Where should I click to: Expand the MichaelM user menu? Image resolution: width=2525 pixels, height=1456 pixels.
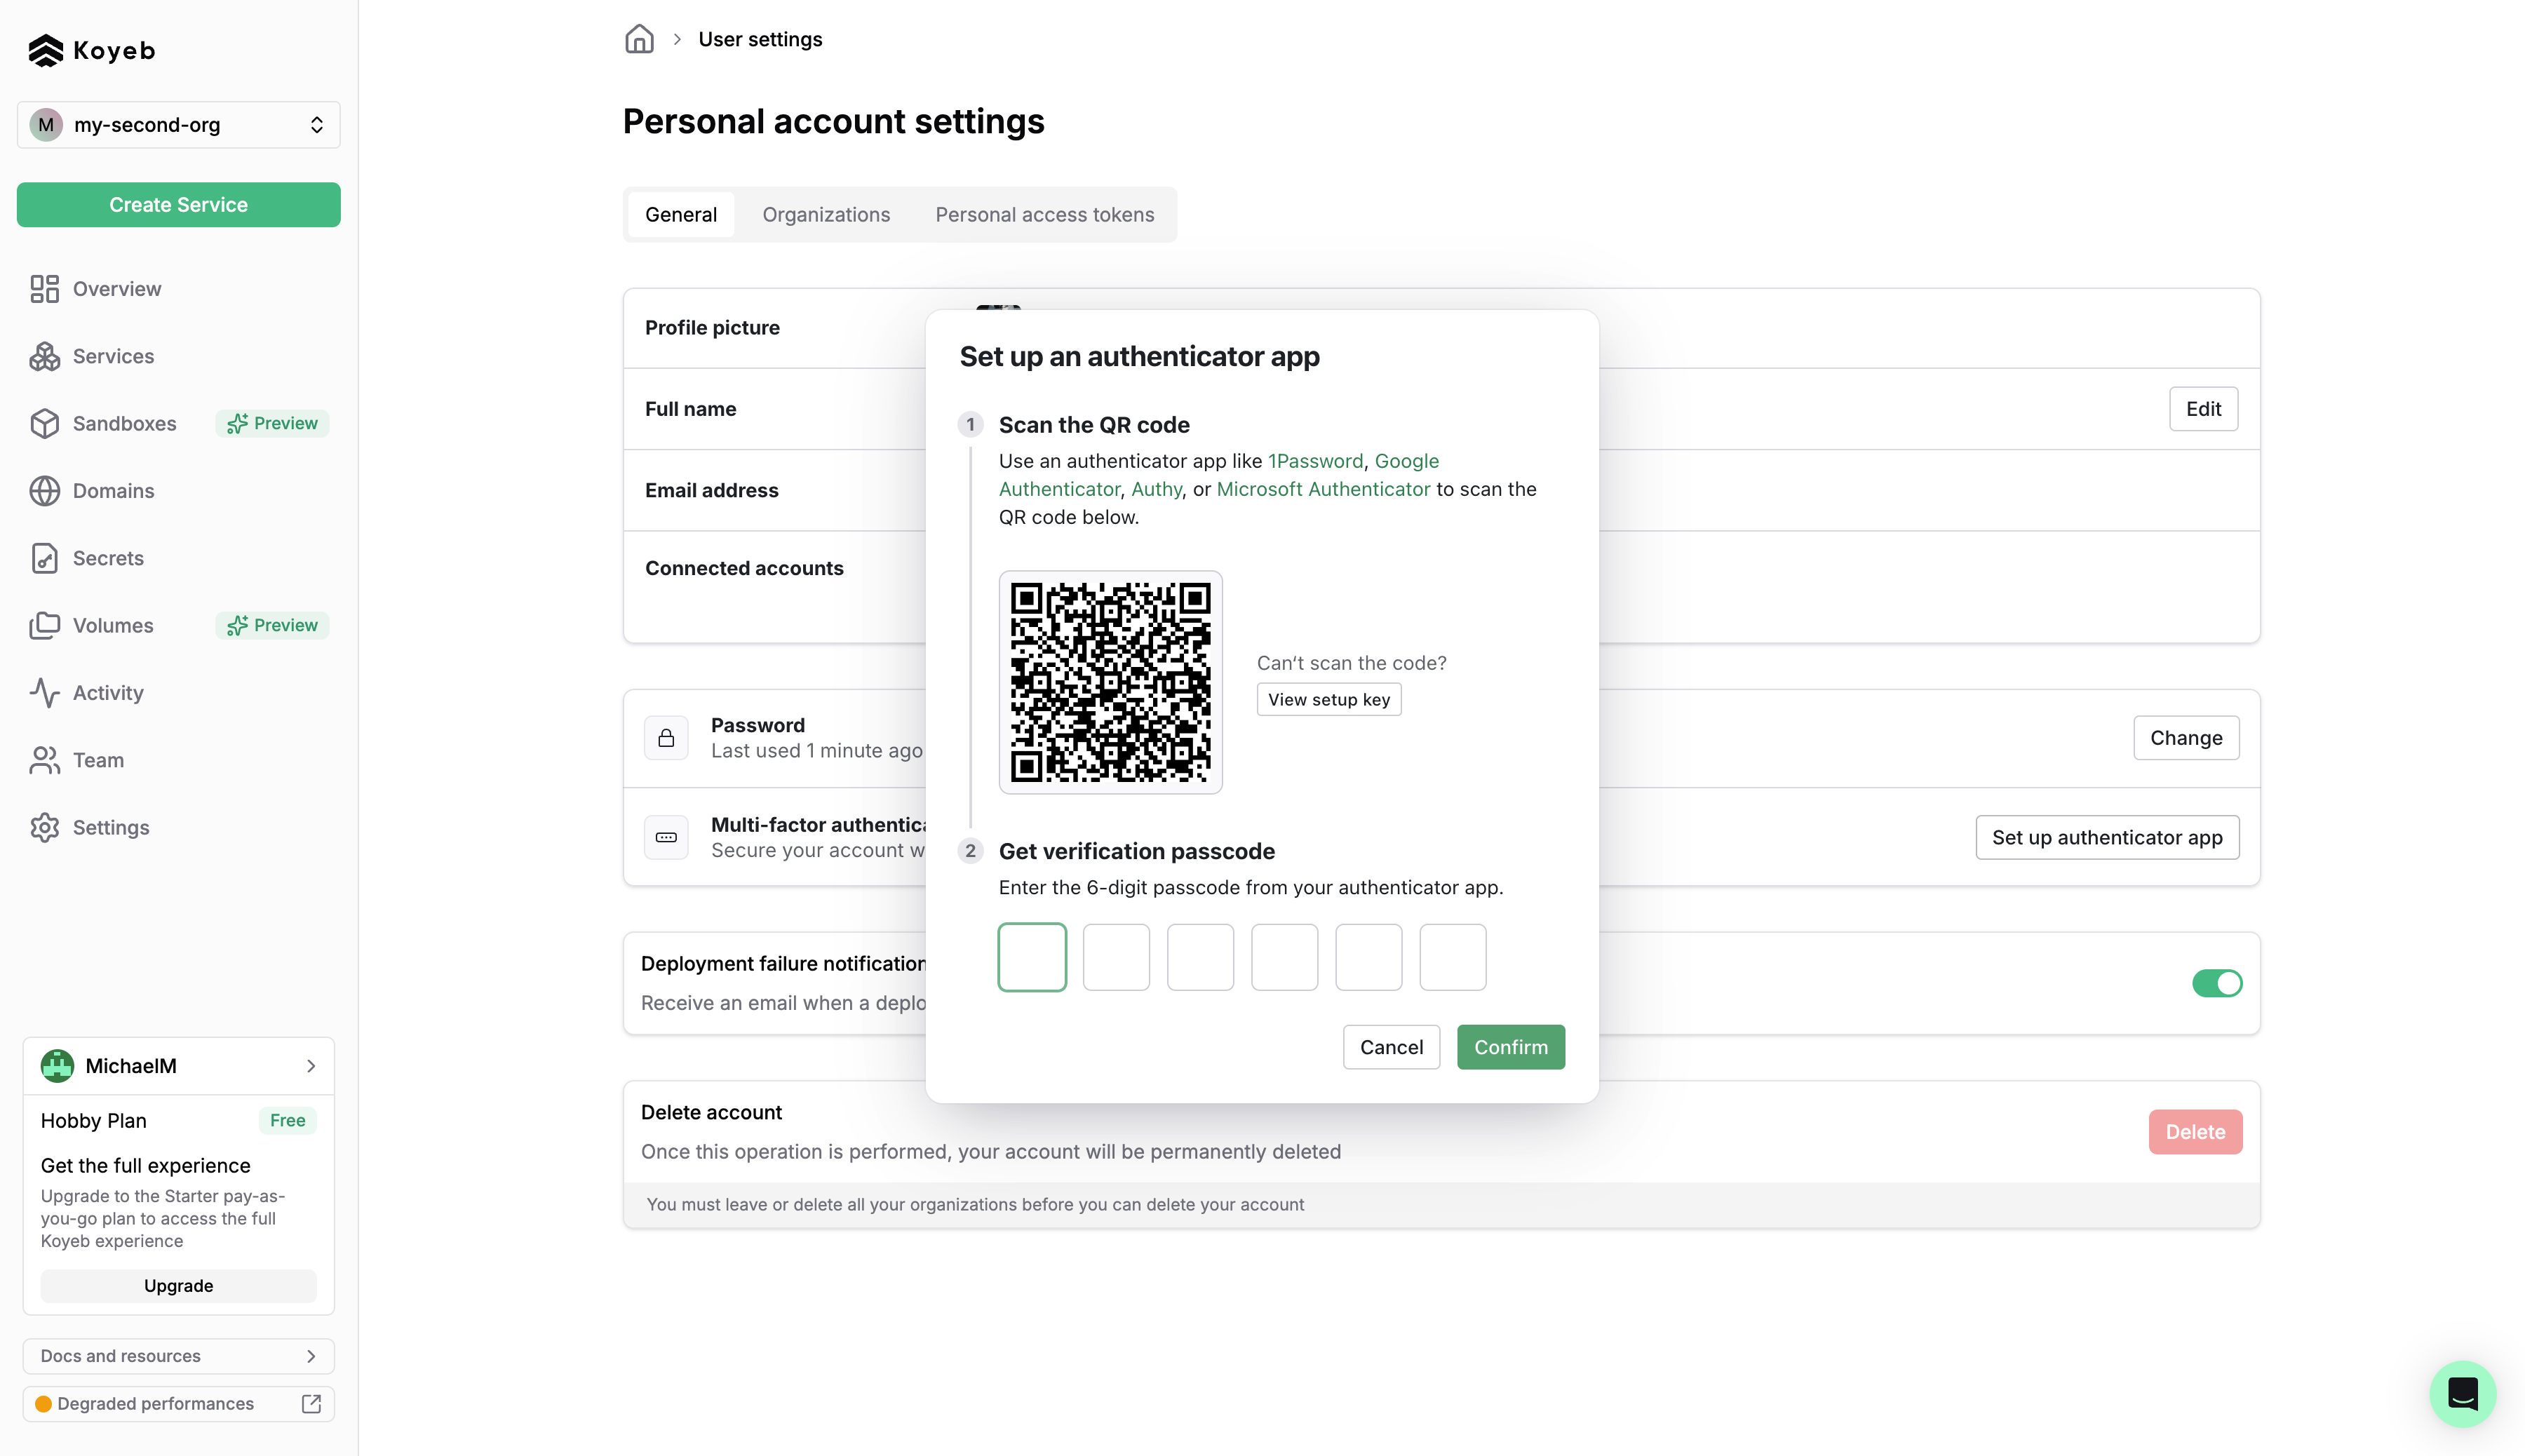pyautogui.click(x=178, y=1065)
